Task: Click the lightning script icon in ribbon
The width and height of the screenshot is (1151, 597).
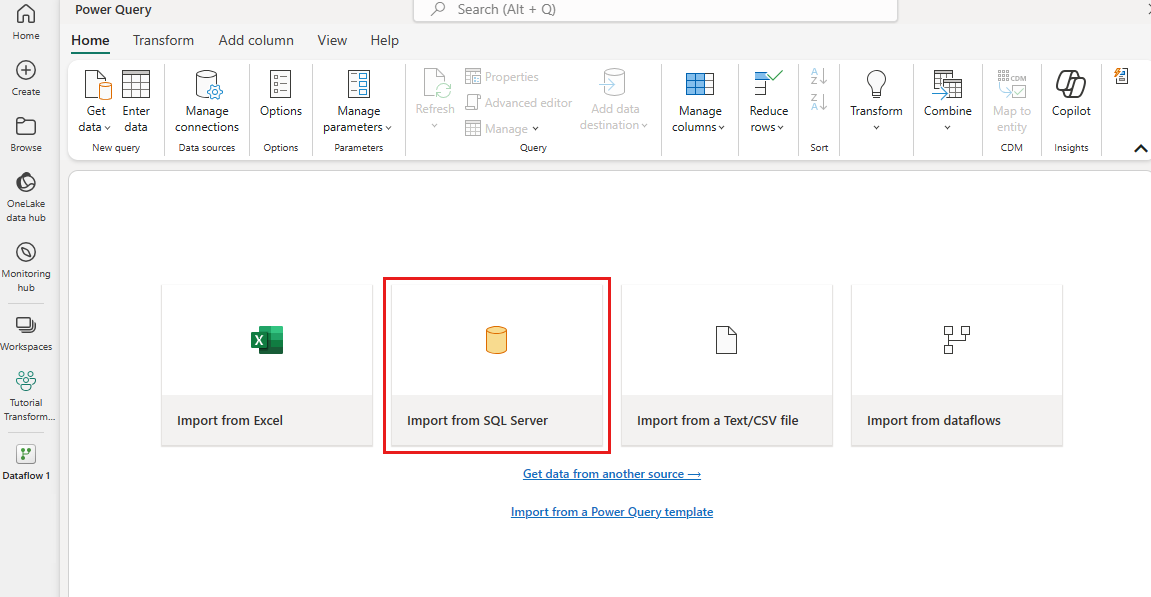Action: [1121, 76]
